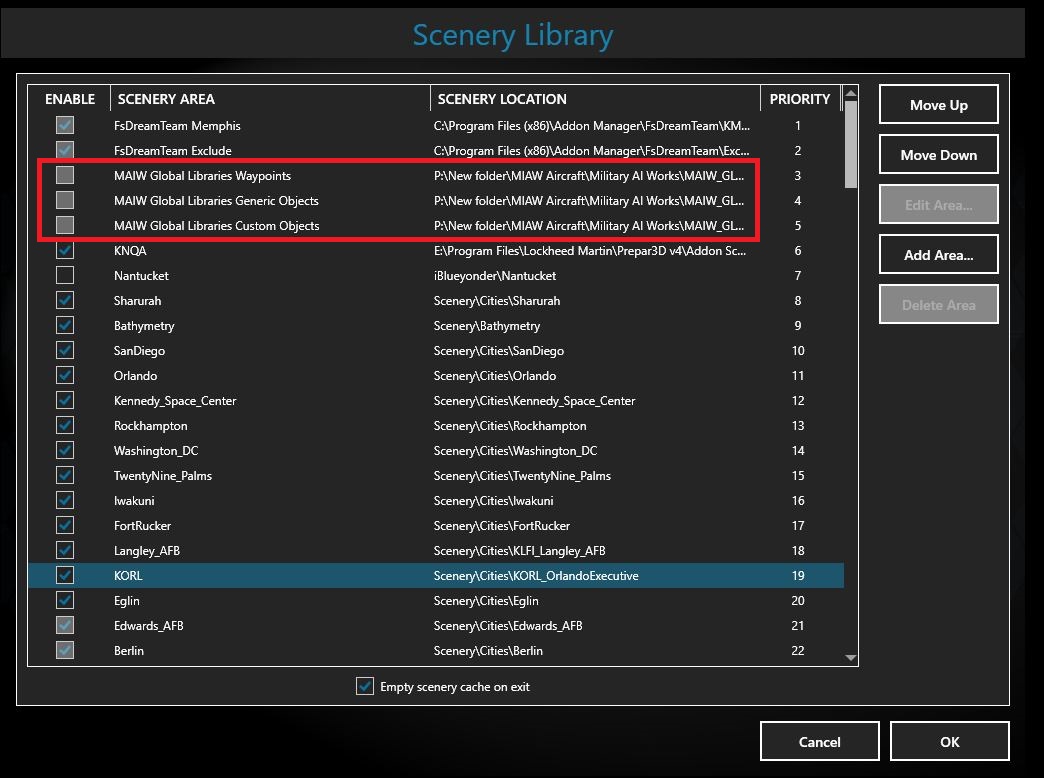
Task: Select the FsDreamTeam Memphis scenery row
Action: coord(436,125)
